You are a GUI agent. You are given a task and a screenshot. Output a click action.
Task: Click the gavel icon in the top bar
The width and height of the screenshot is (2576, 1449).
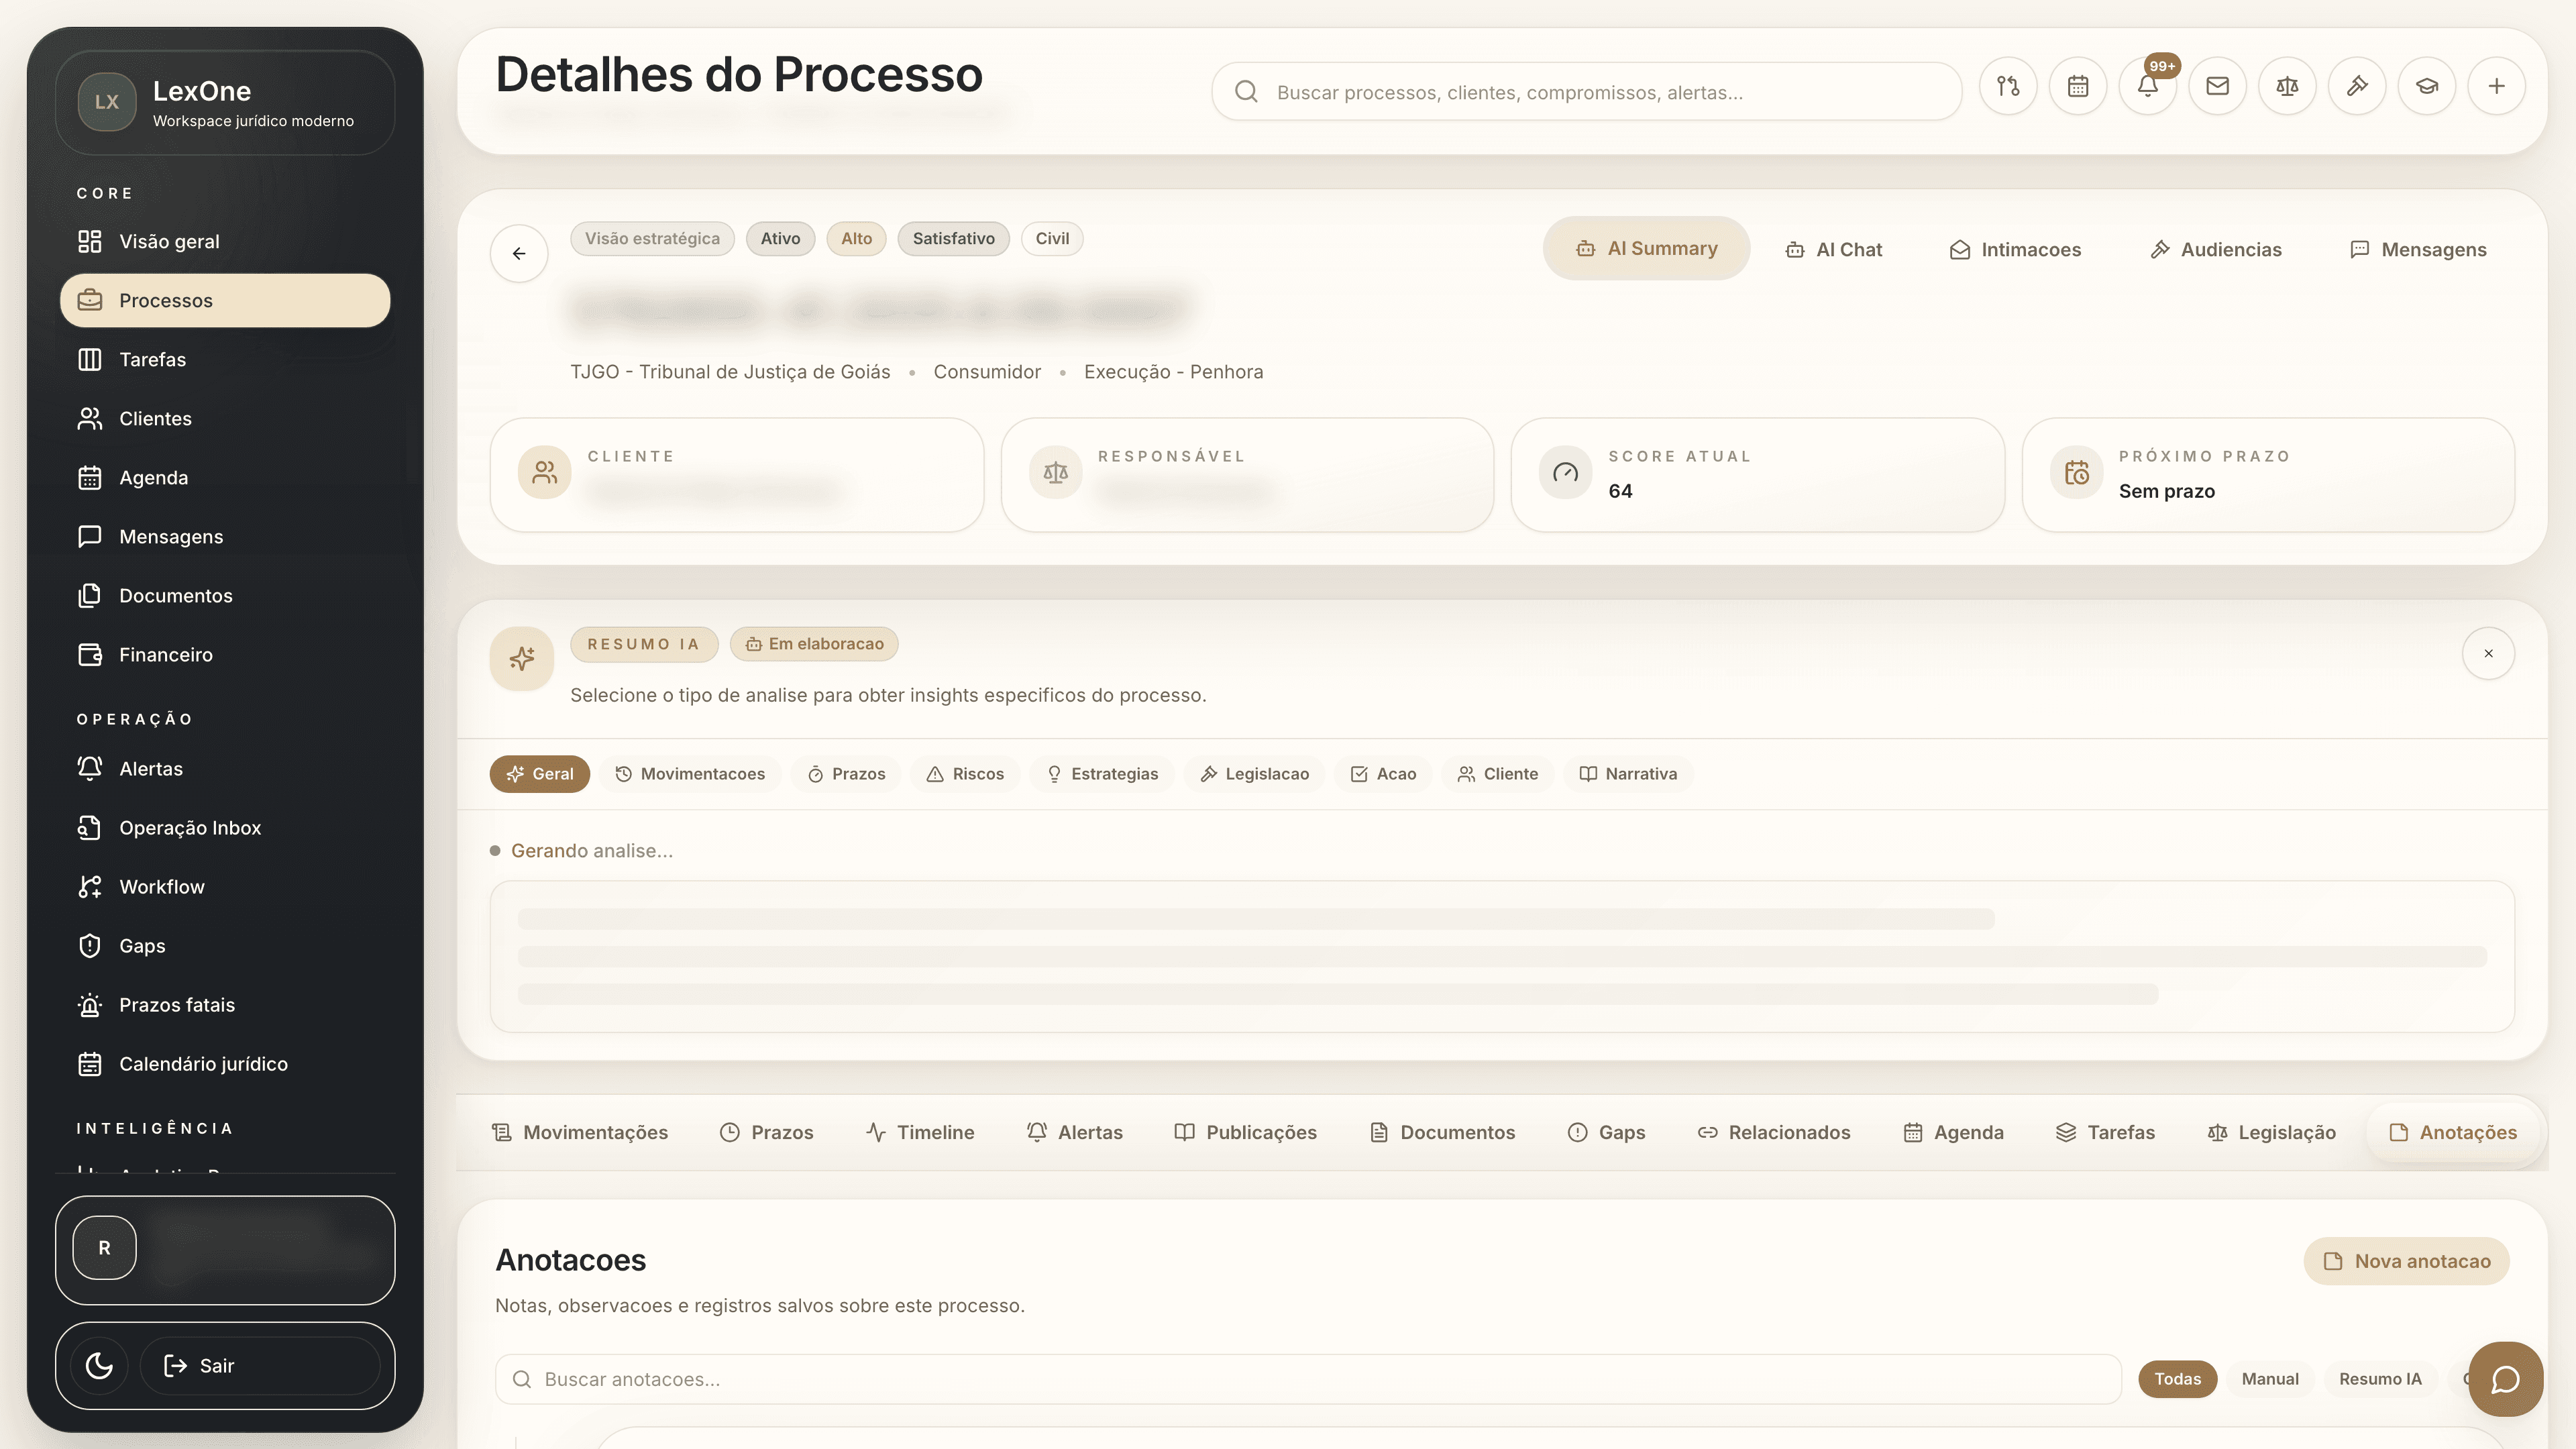click(x=2357, y=86)
